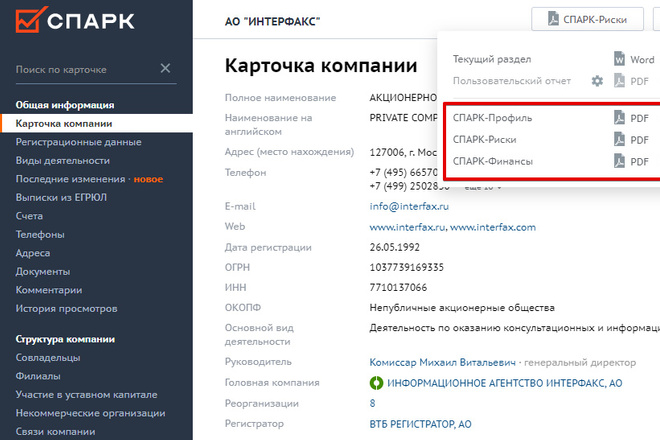Image resolution: width=660 pixels, height=440 pixels.
Task: Download СПАРК-Риски PDF in dropdown
Action: (631, 139)
